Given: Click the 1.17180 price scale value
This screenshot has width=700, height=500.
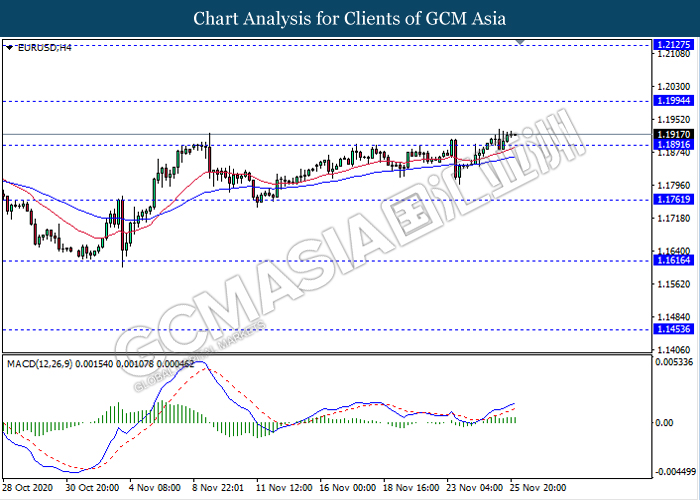Looking at the screenshot, I should click(674, 218).
